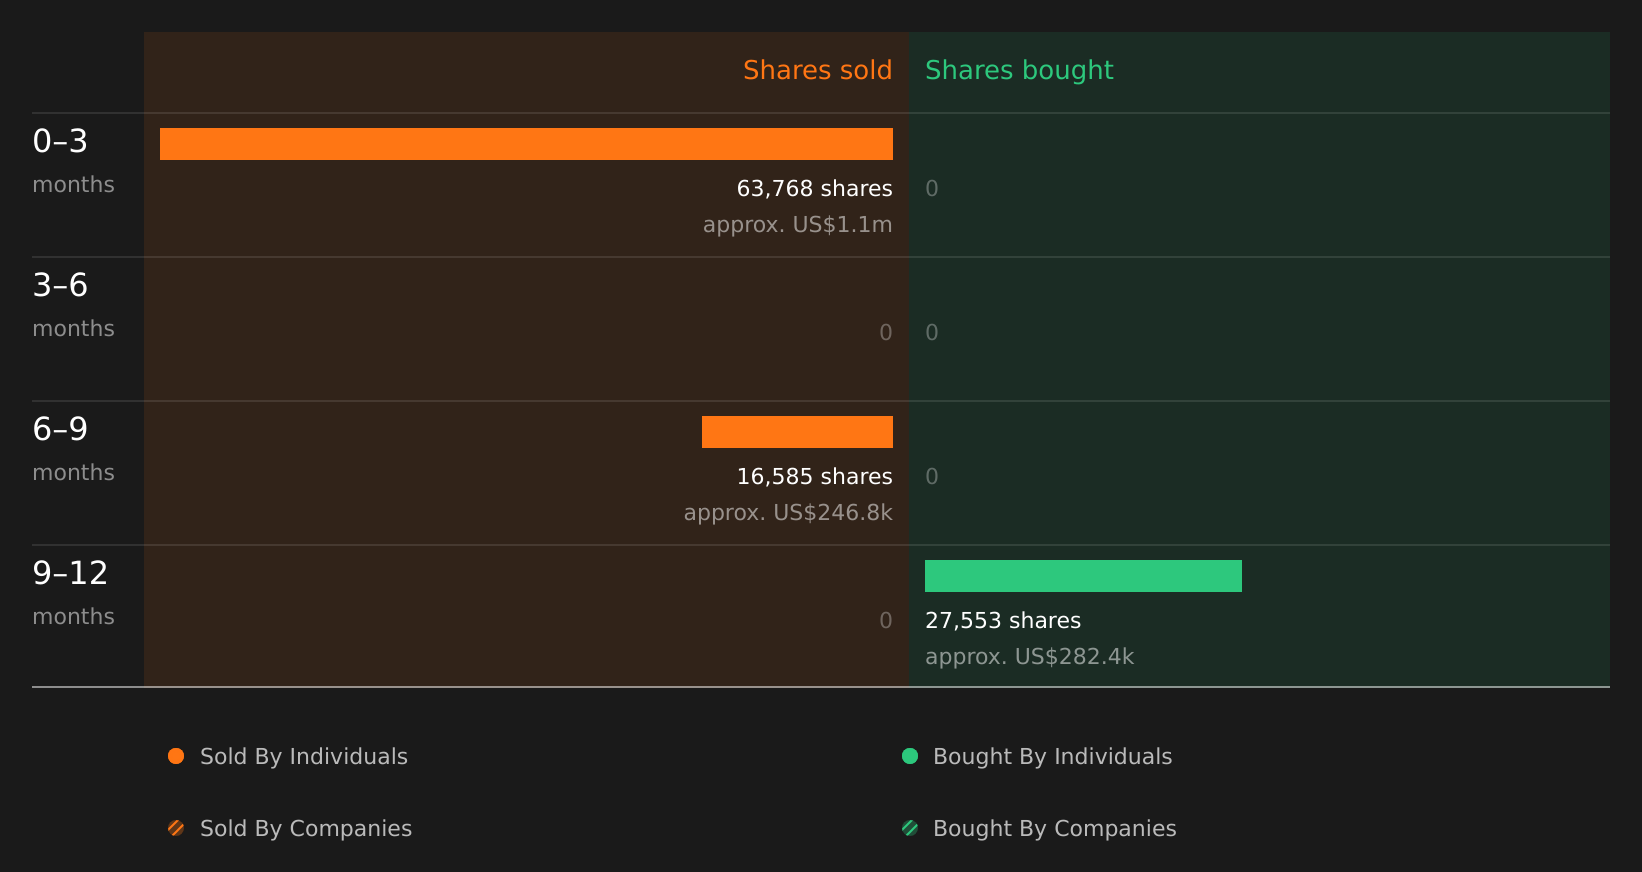Click the zero bought value in 3–6 months row
Viewport: 1642px width, 872px height.
coord(932,333)
